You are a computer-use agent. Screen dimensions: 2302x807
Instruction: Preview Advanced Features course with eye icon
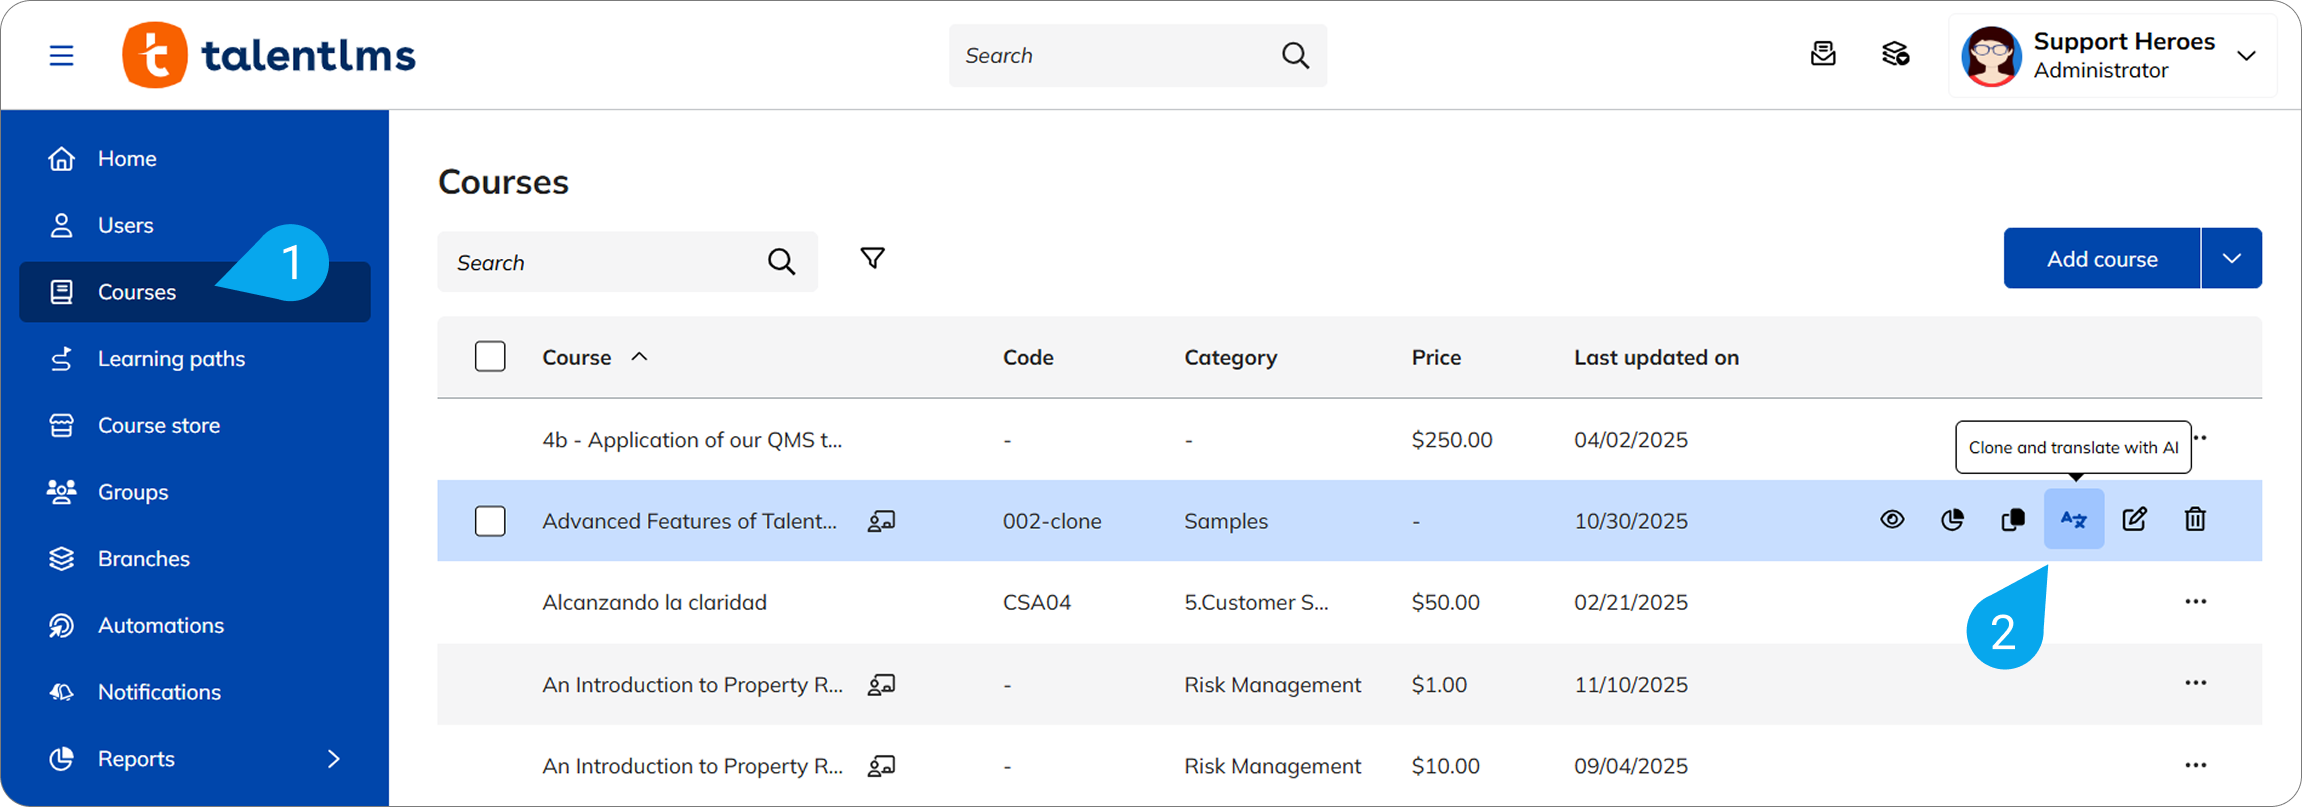[x=1892, y=519]
